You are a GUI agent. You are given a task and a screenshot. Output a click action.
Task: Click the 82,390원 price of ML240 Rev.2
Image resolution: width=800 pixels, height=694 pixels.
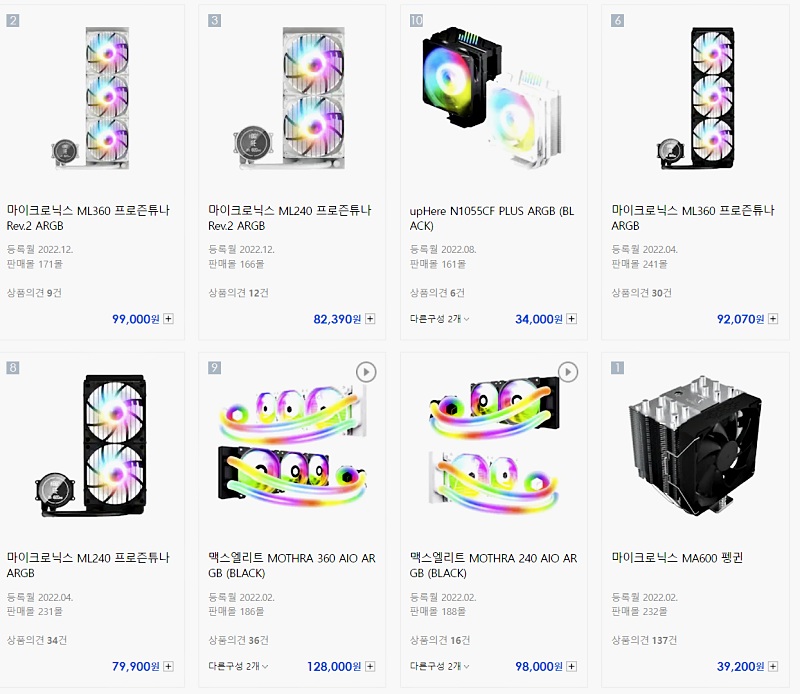pyautogui.click(x=336, y=319)
